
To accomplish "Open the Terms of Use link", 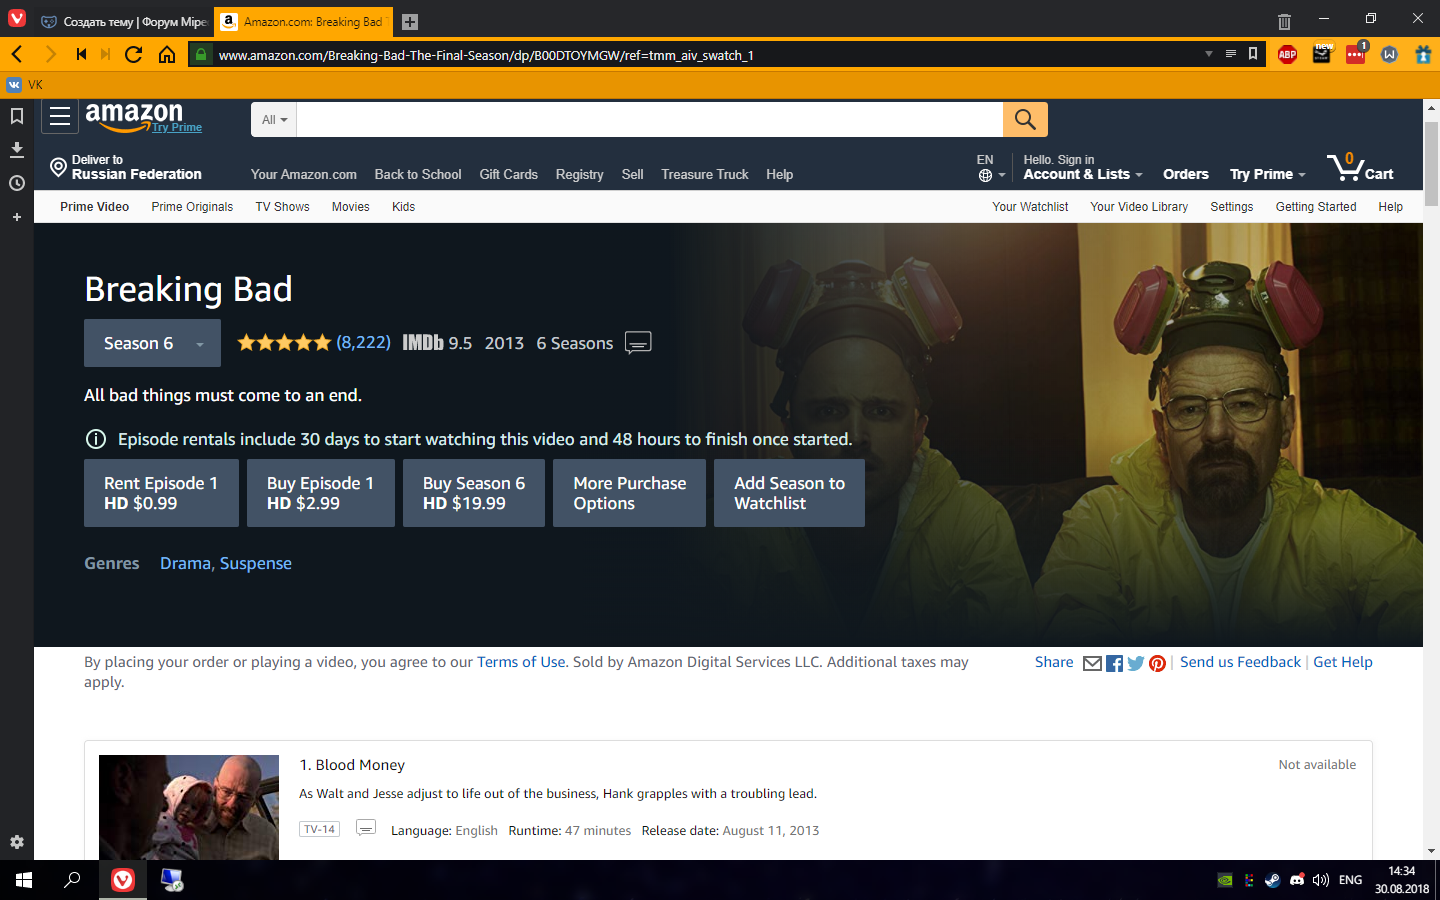I will (x=521, y=662).
